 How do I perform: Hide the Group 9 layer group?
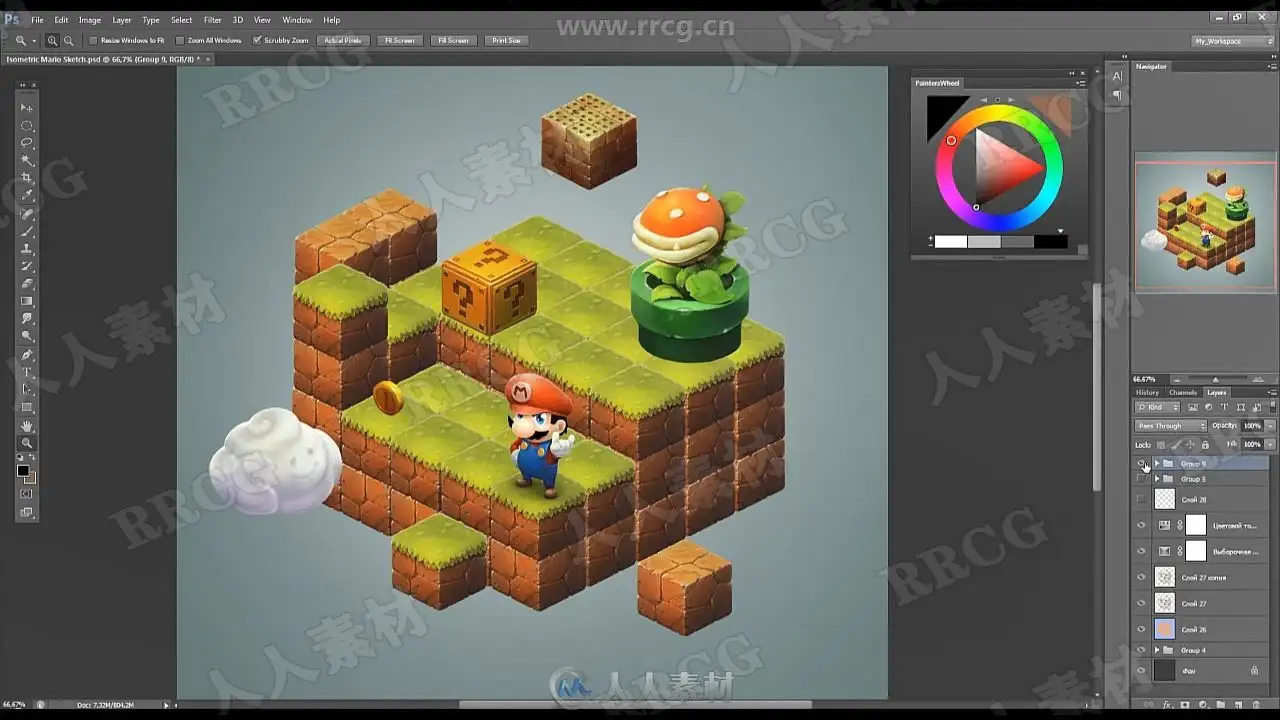1141,464
